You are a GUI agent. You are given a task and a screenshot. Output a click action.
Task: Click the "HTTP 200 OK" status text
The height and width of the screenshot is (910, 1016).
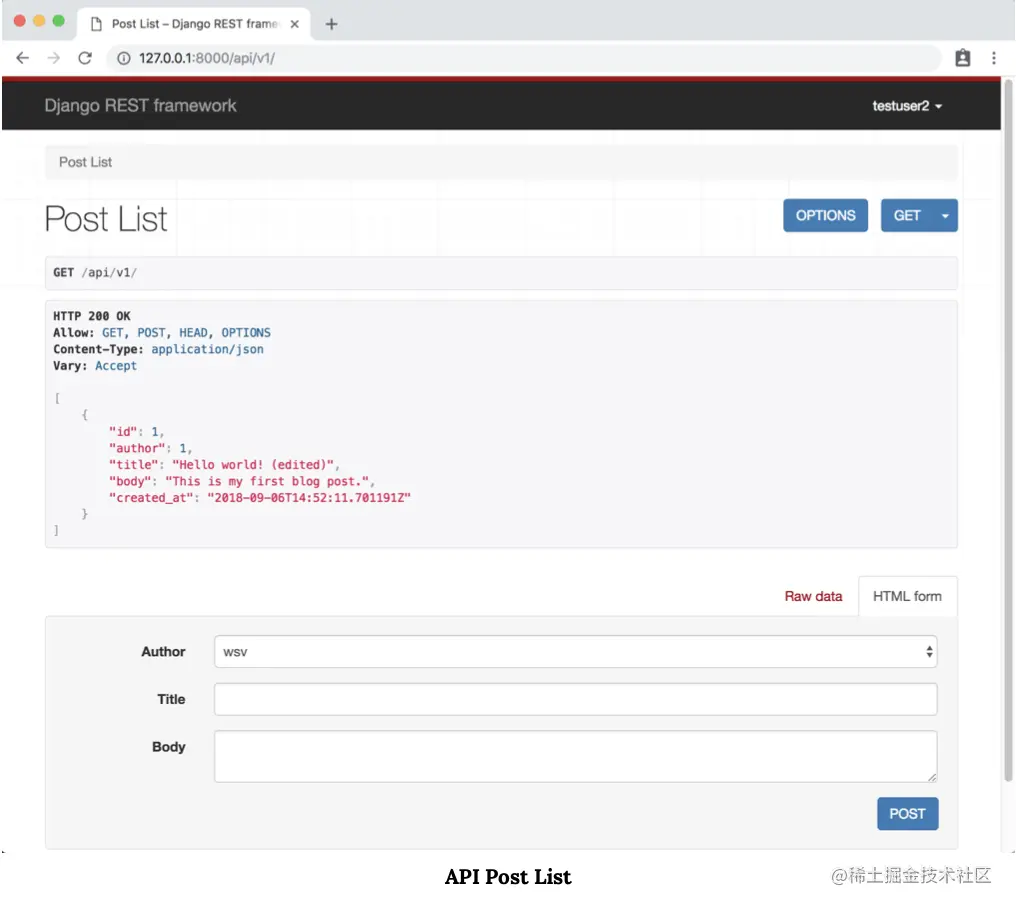pyautogui.click(x=92, y=316)
